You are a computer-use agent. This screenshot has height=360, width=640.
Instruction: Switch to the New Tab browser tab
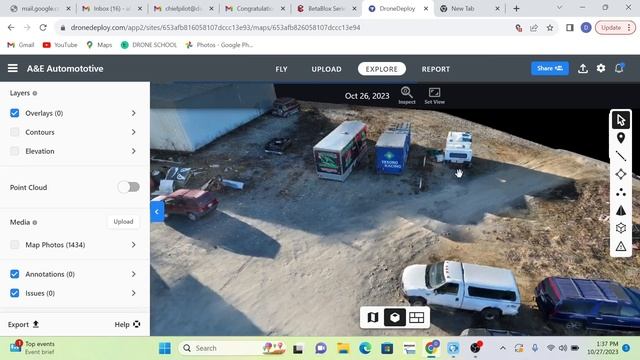469,9
